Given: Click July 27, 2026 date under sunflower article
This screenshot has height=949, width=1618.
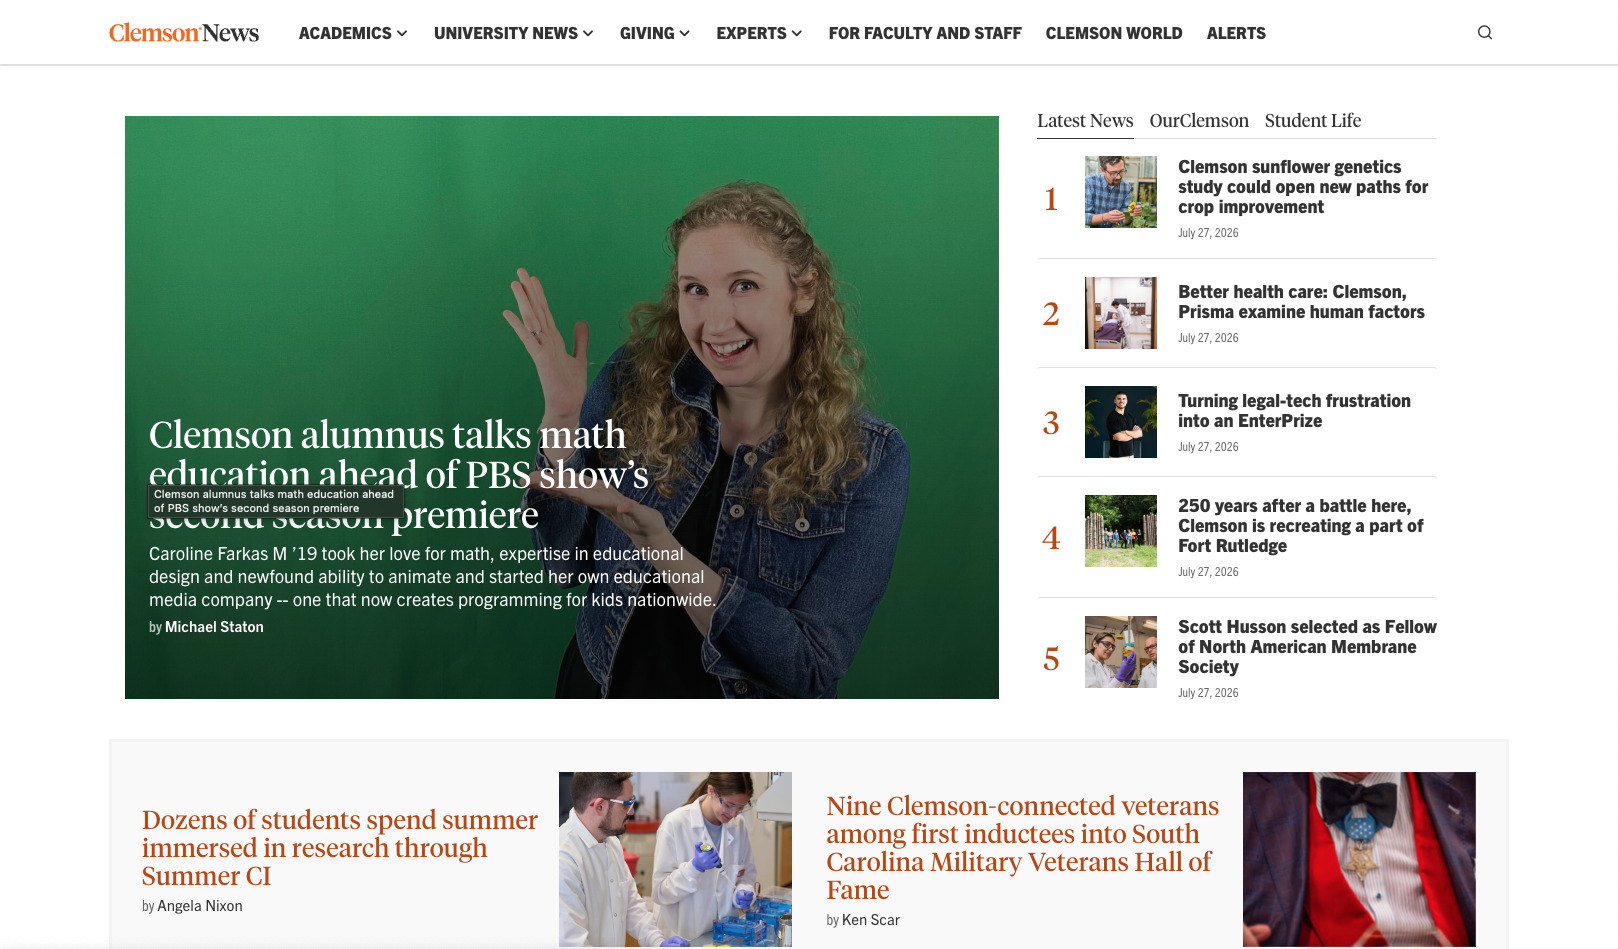Looking at the screenshot, I should tap(1208, 233).
